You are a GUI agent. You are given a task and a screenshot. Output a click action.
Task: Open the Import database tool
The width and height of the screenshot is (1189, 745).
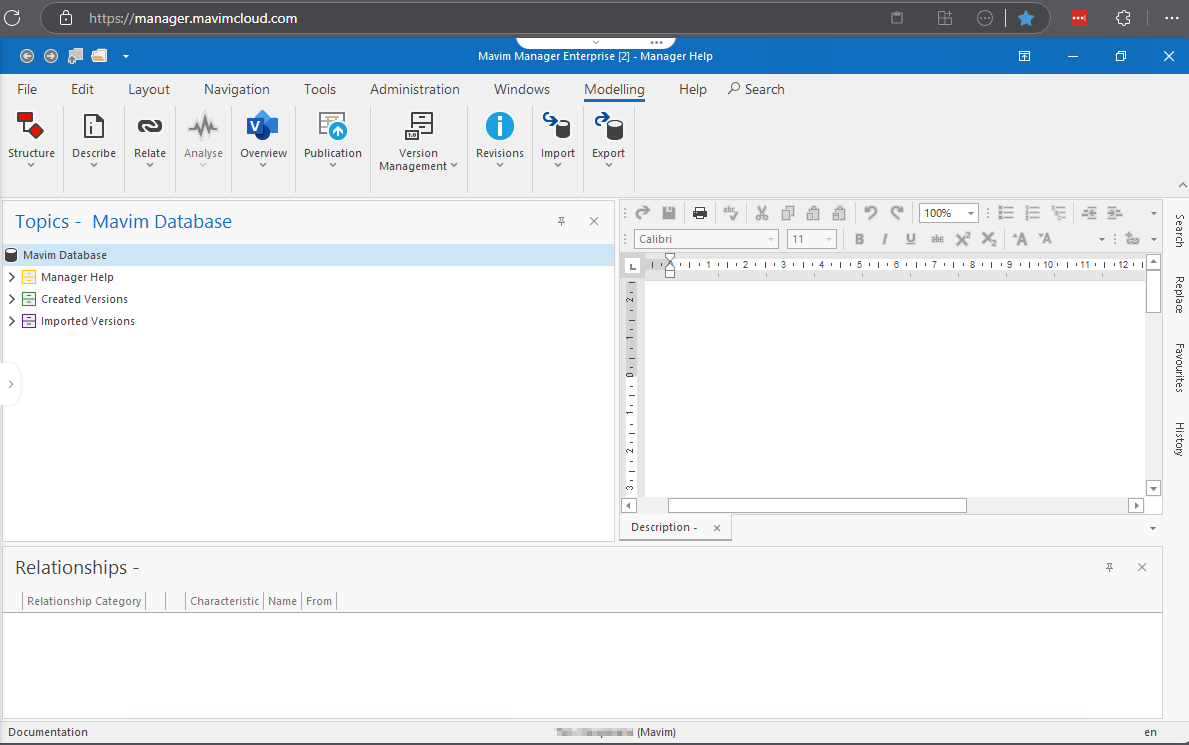(558, 138)
